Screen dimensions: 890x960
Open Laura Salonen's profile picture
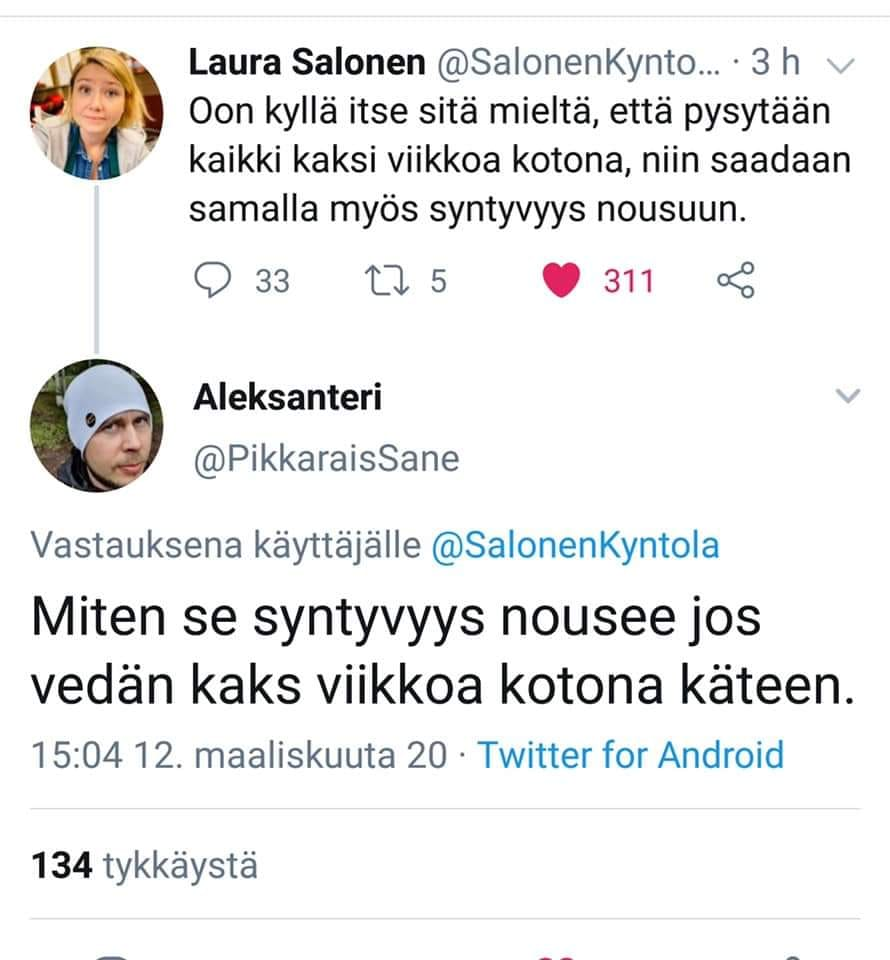click(96, 112)
